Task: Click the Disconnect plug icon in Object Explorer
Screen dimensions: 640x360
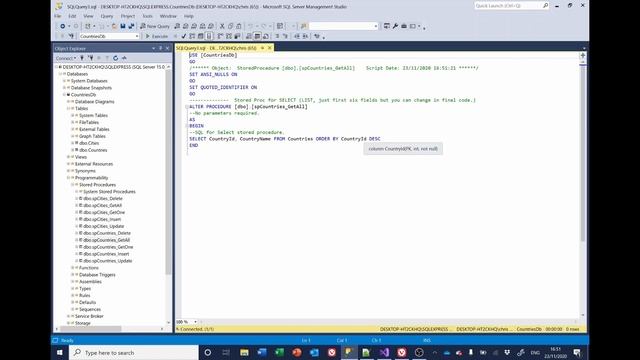Action: pyautogui.click(x=91, y=58)
